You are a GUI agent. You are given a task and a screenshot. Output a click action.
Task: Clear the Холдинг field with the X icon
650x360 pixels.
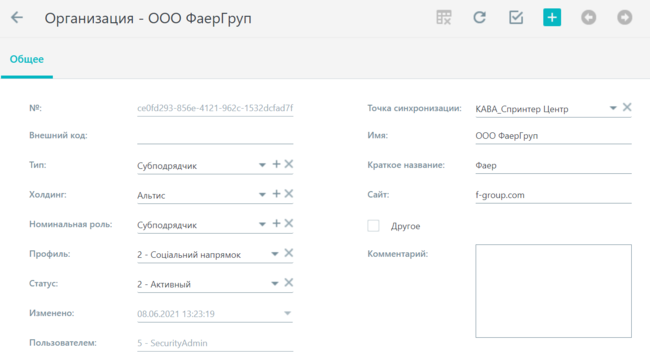coord(289,194)
